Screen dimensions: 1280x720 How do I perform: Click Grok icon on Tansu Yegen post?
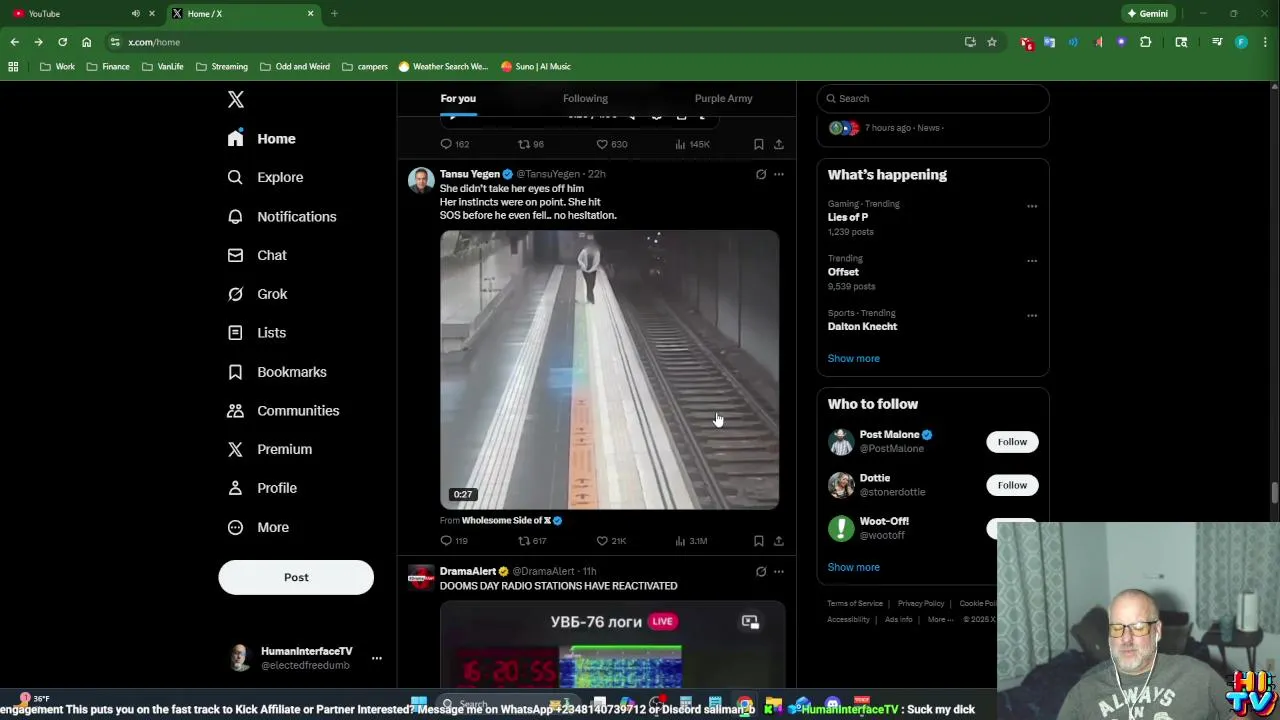pos(761,174)
